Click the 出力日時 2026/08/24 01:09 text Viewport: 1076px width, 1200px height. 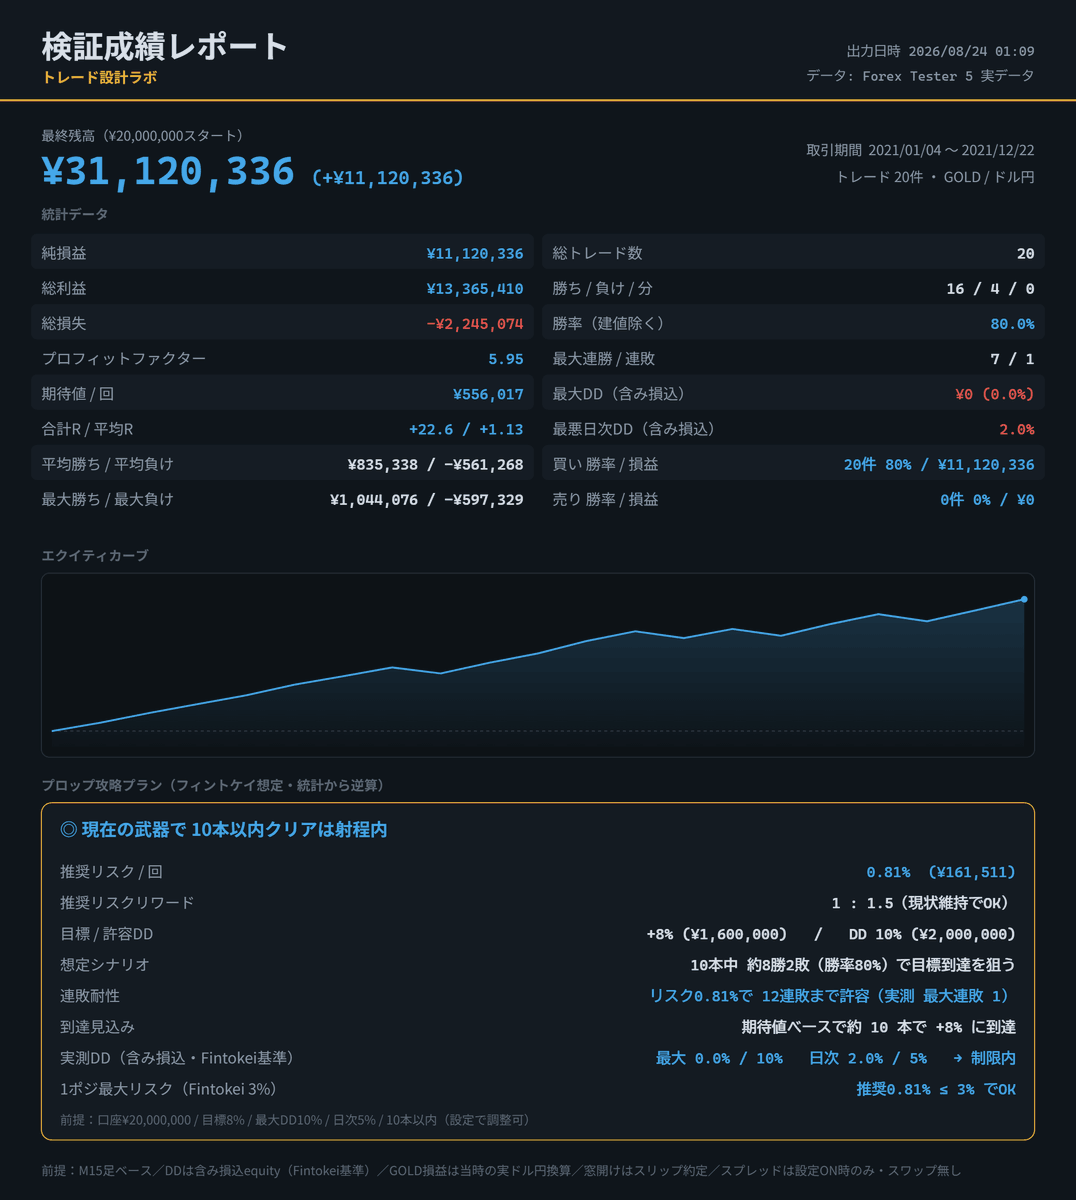click(x=940, y=51)
